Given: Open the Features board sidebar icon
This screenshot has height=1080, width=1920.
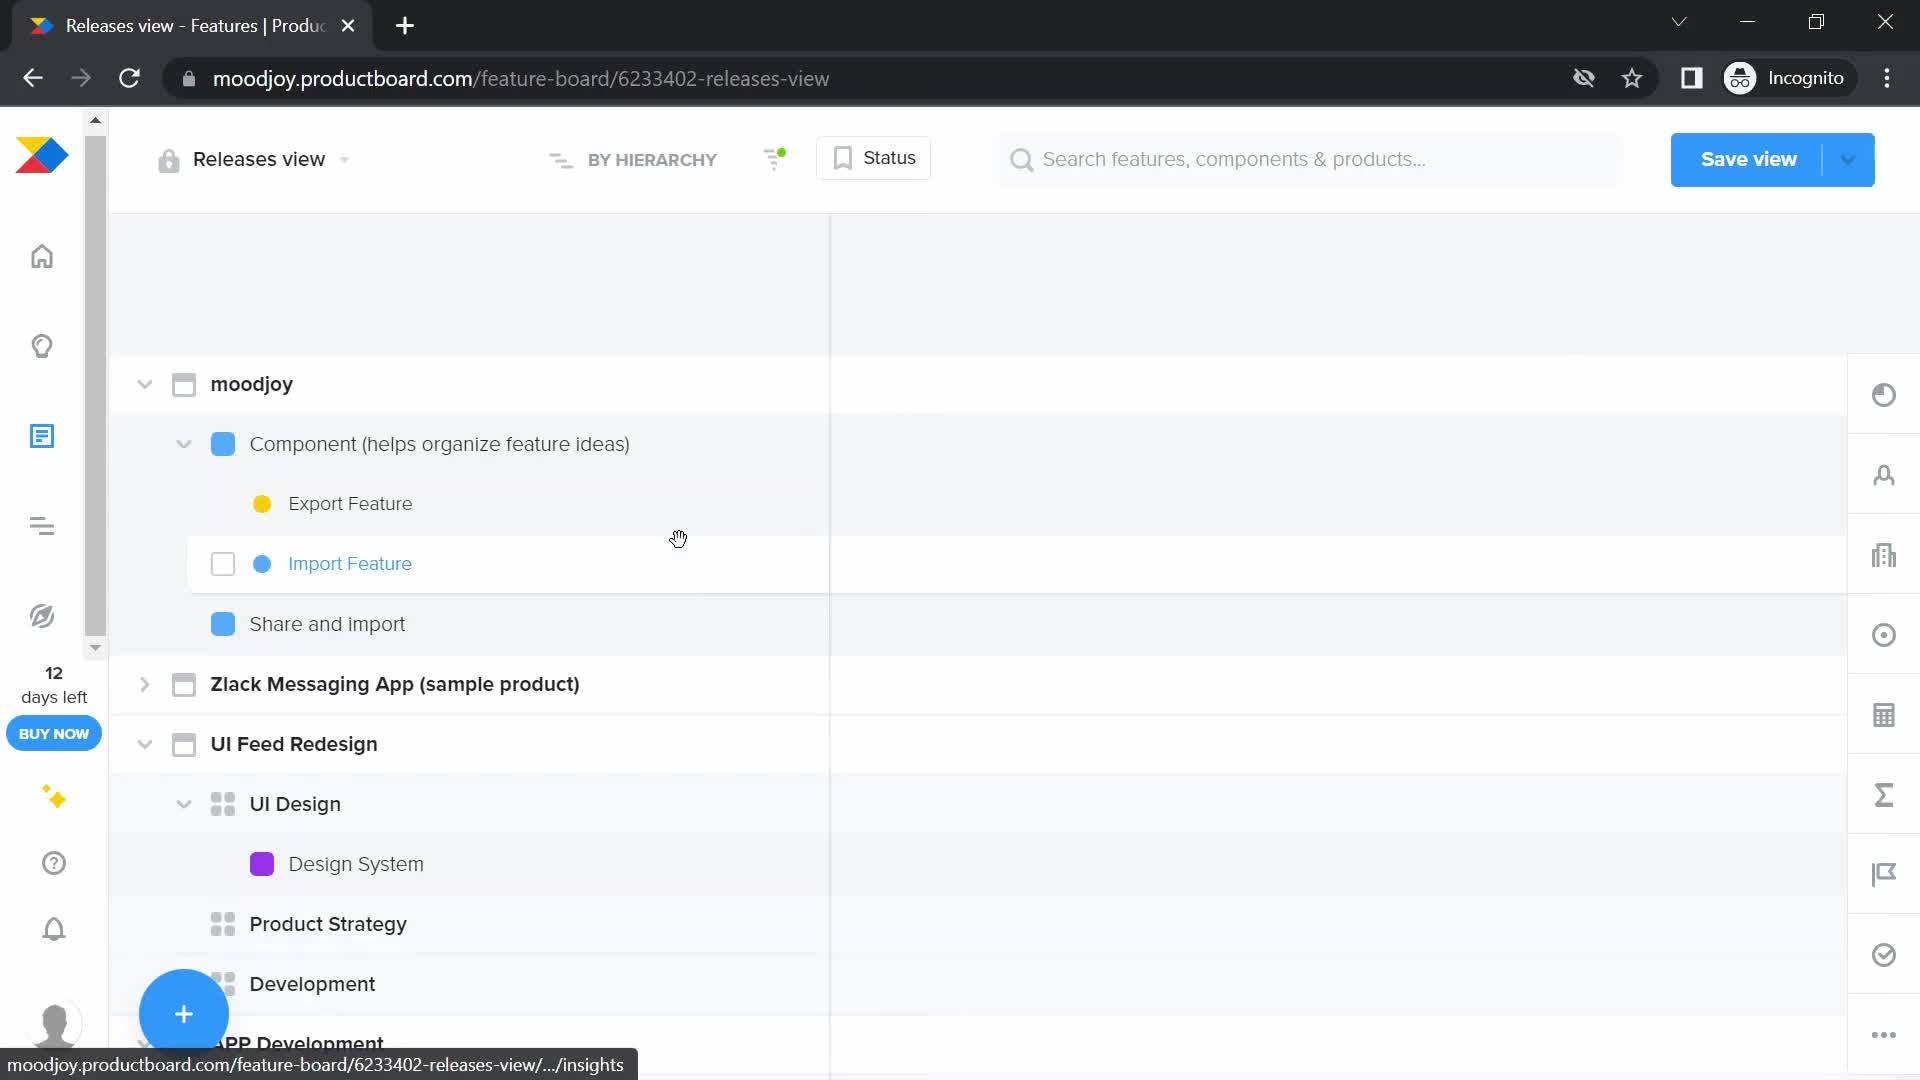Looking at the screenshot, I should 42,436.
